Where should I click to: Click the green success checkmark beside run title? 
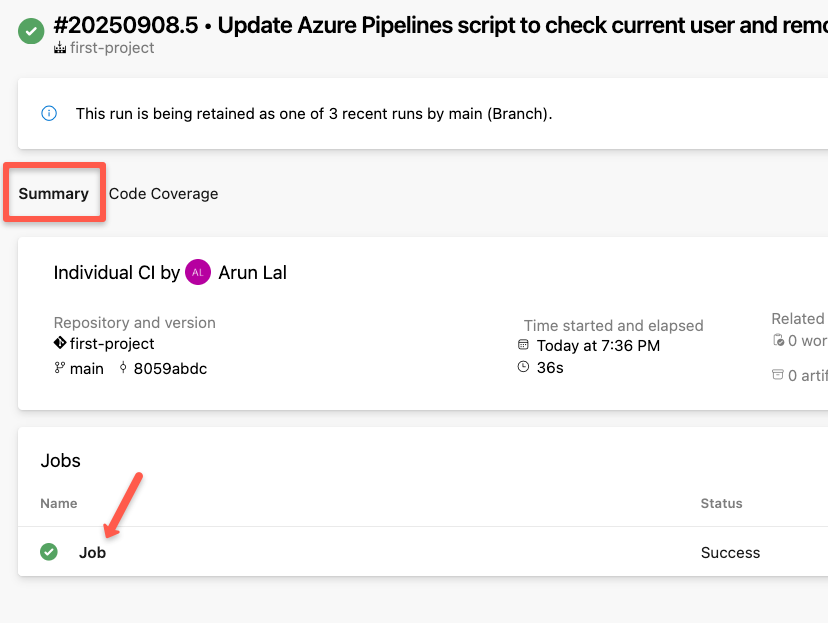pyautogui.click(x=29, y=31)
